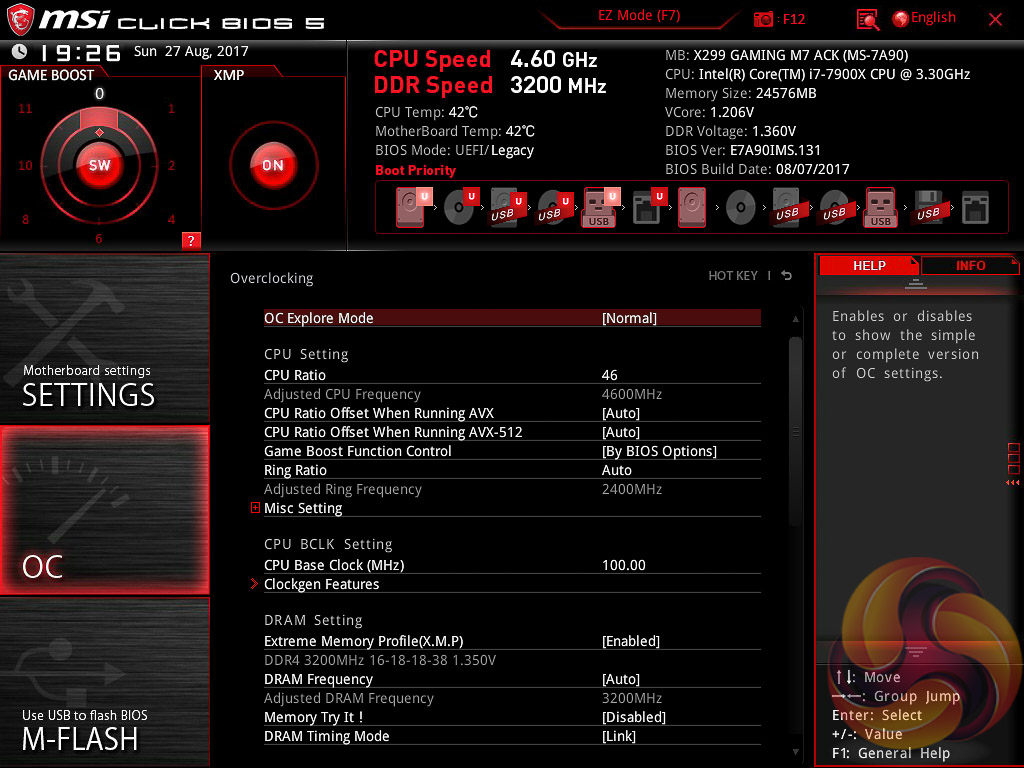This screenshot has height=768, width=1024.
Task: Click the date Sun 27 Aug, 2017
Action: pyautogui.click(x=191, y=51)
